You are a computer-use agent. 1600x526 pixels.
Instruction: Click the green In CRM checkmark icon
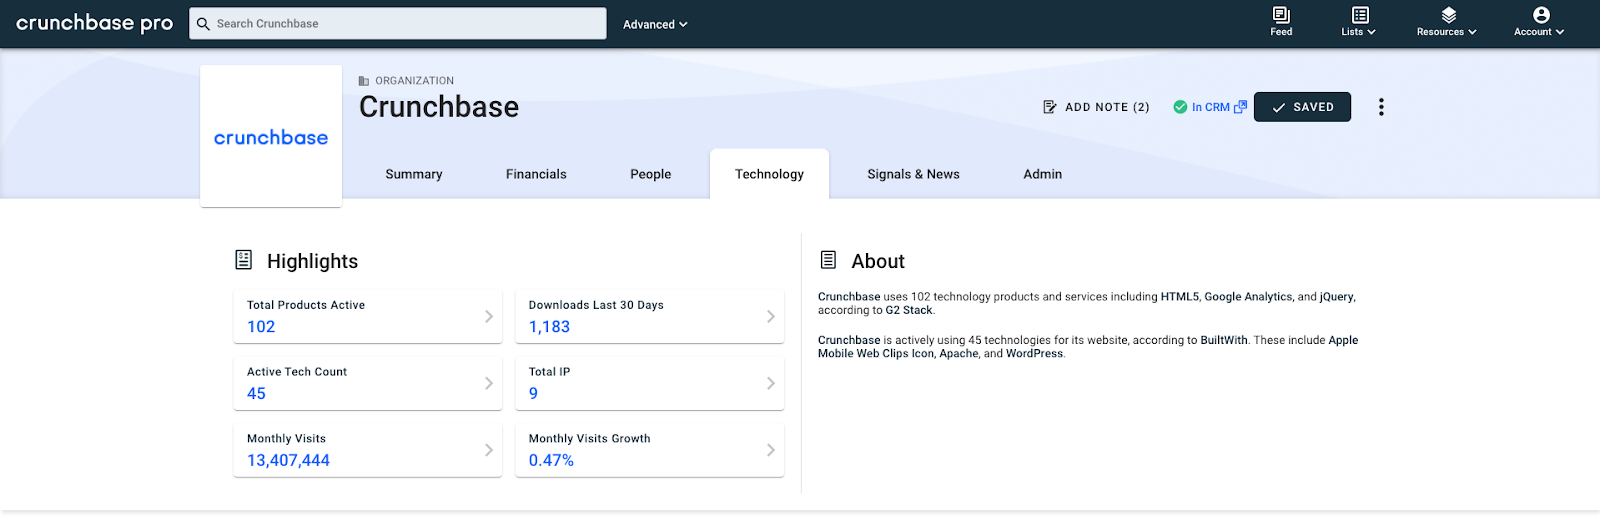click(1180, 107)
